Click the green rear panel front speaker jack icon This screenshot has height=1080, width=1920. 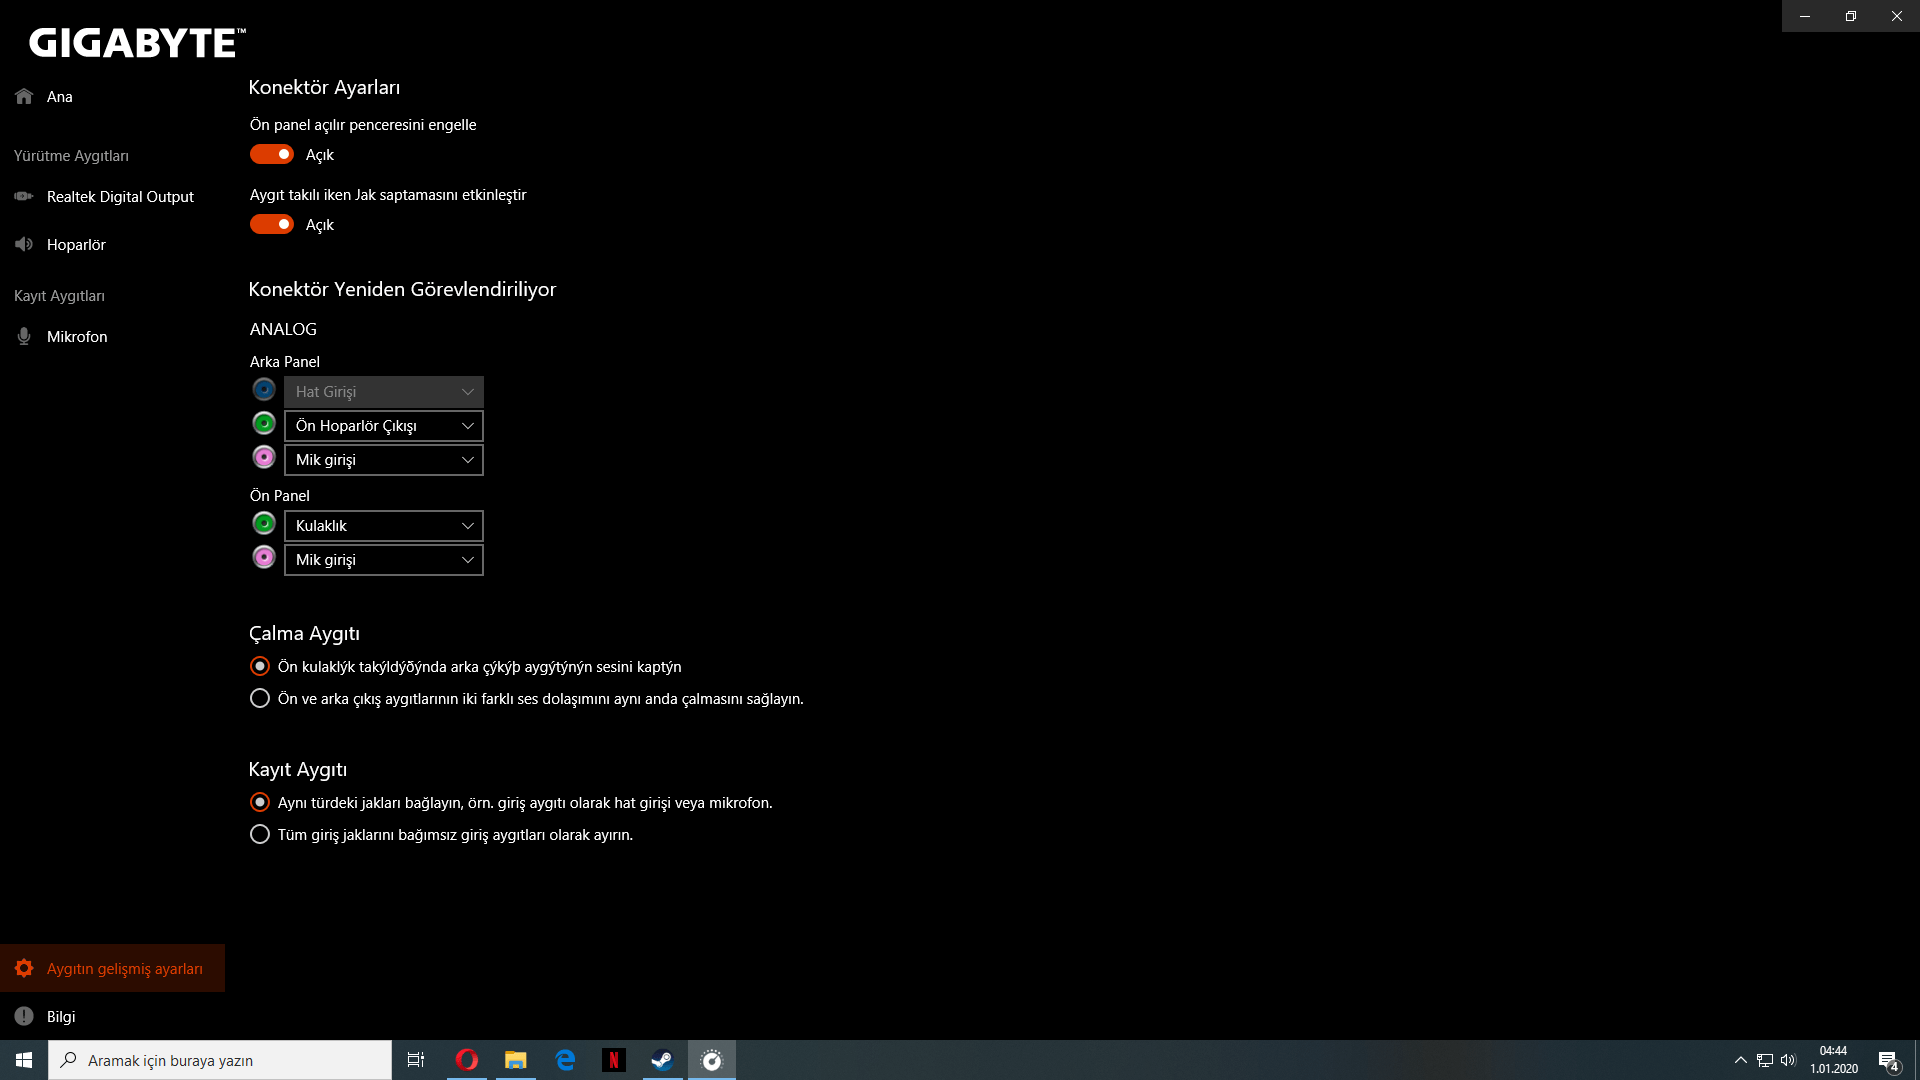pyautogui.click(x=264, y=424)
